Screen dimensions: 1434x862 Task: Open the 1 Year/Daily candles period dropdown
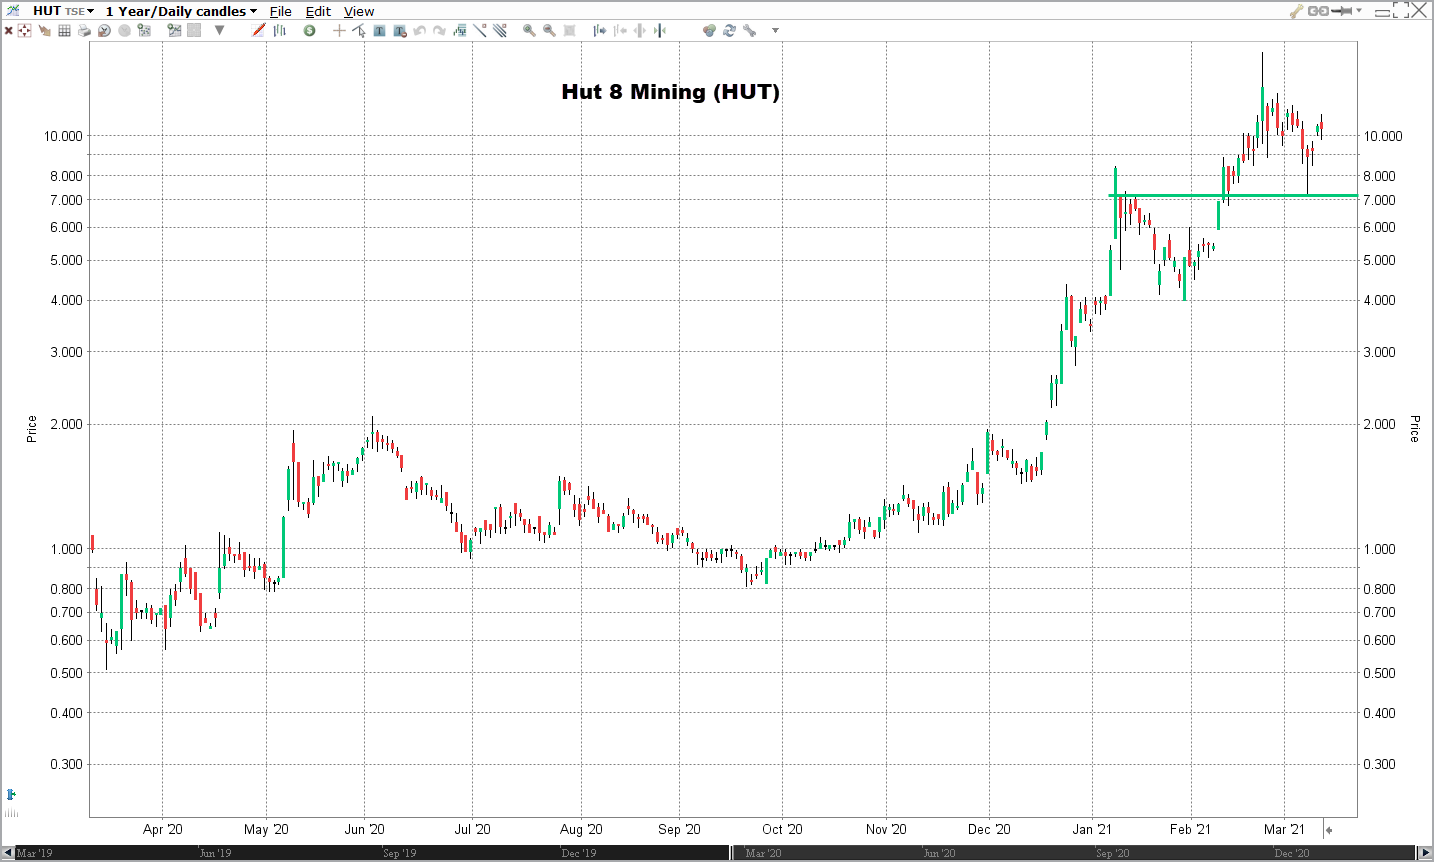click(x=181, y=11)
